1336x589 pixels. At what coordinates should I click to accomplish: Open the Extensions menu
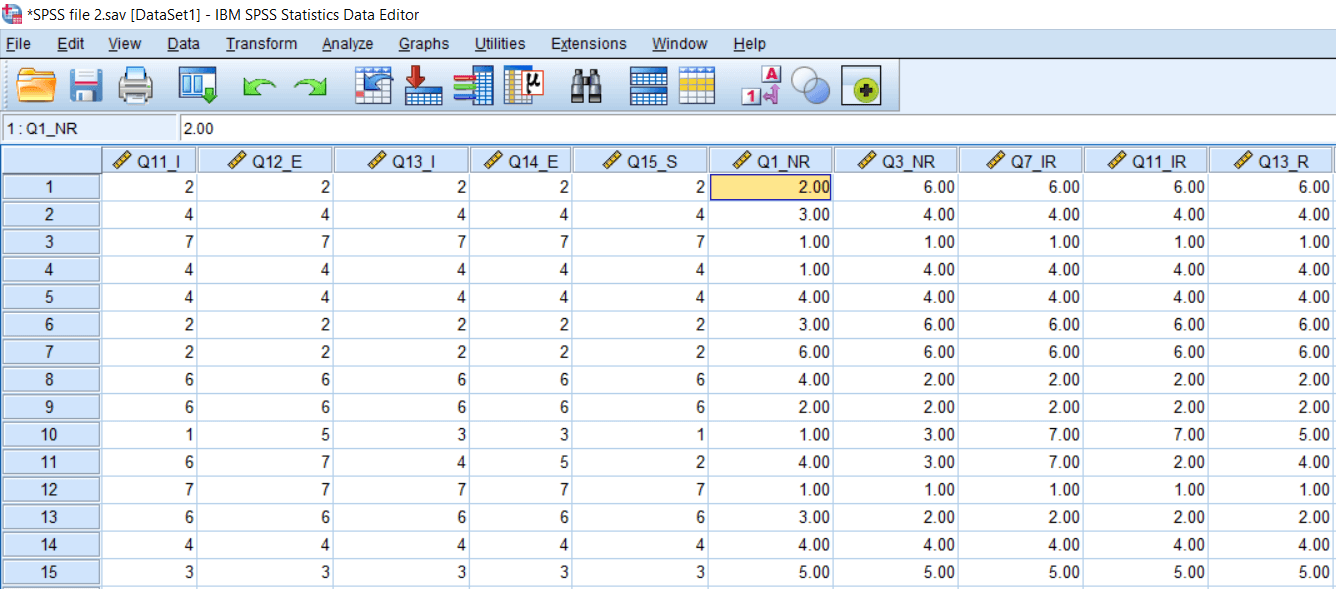pos(588,44)
